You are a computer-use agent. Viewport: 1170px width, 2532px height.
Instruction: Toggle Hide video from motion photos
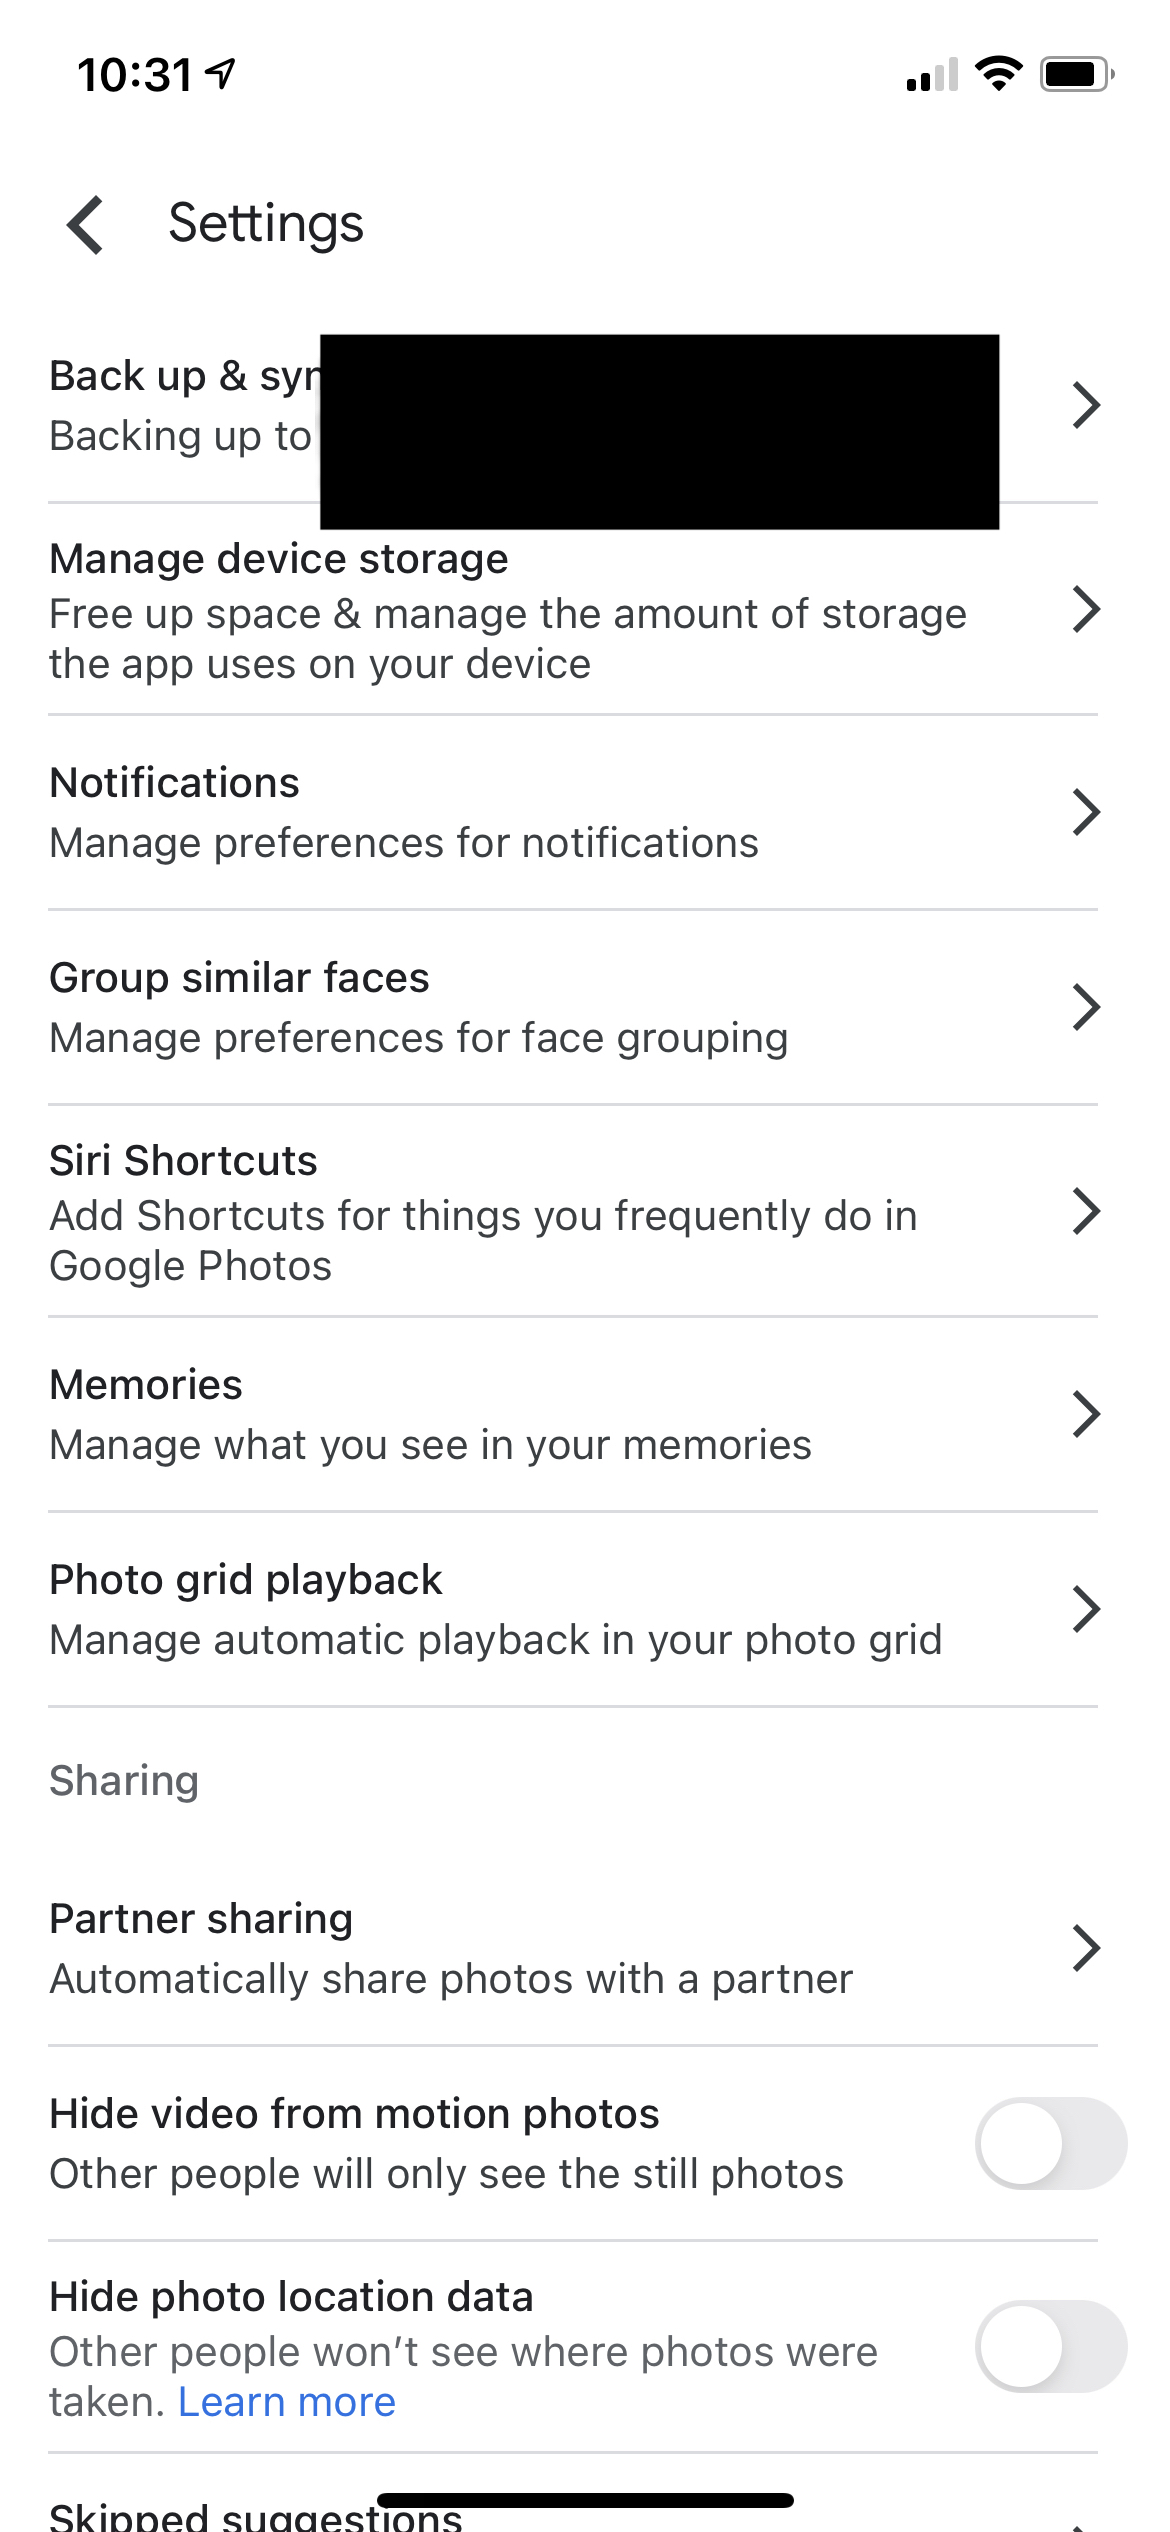pyautogui.click(x=1051, y=2143)
